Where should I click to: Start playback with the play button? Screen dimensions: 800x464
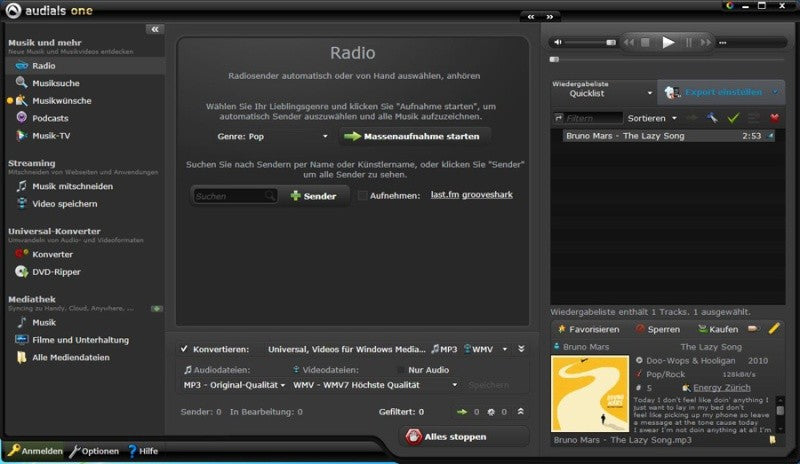pos(668,42)
